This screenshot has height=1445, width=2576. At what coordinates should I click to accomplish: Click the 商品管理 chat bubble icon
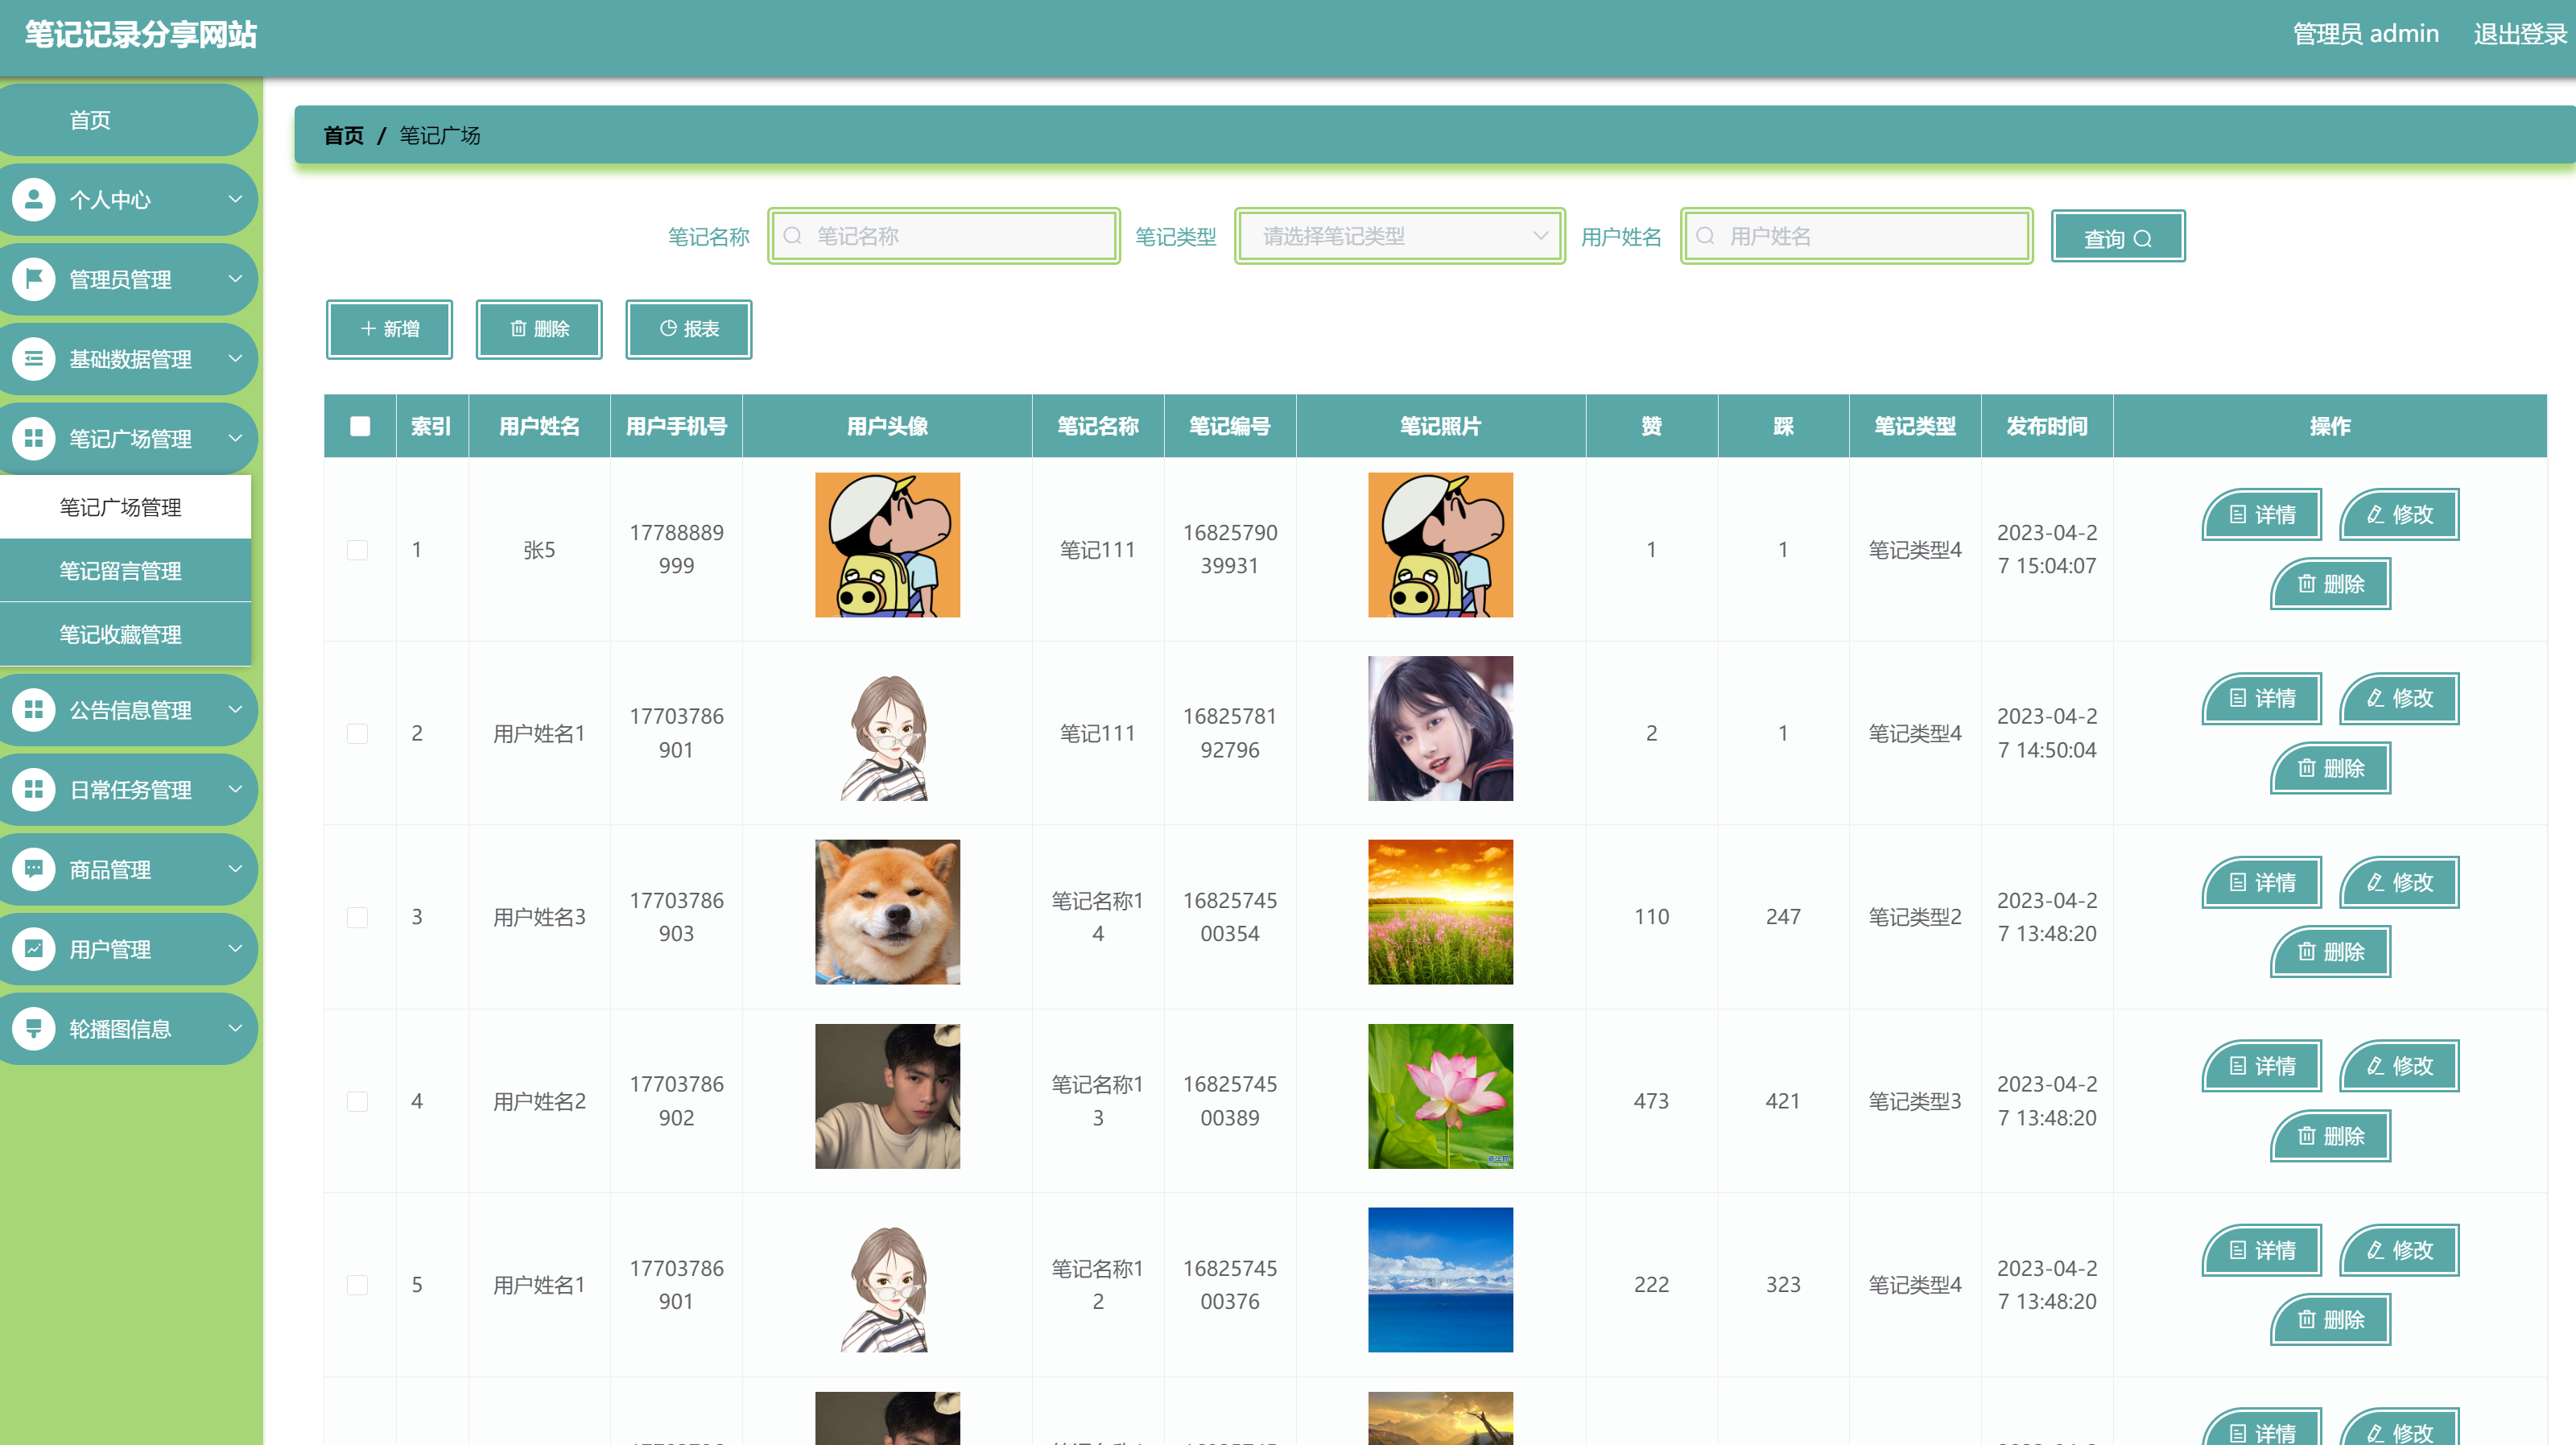click(34, 869)
